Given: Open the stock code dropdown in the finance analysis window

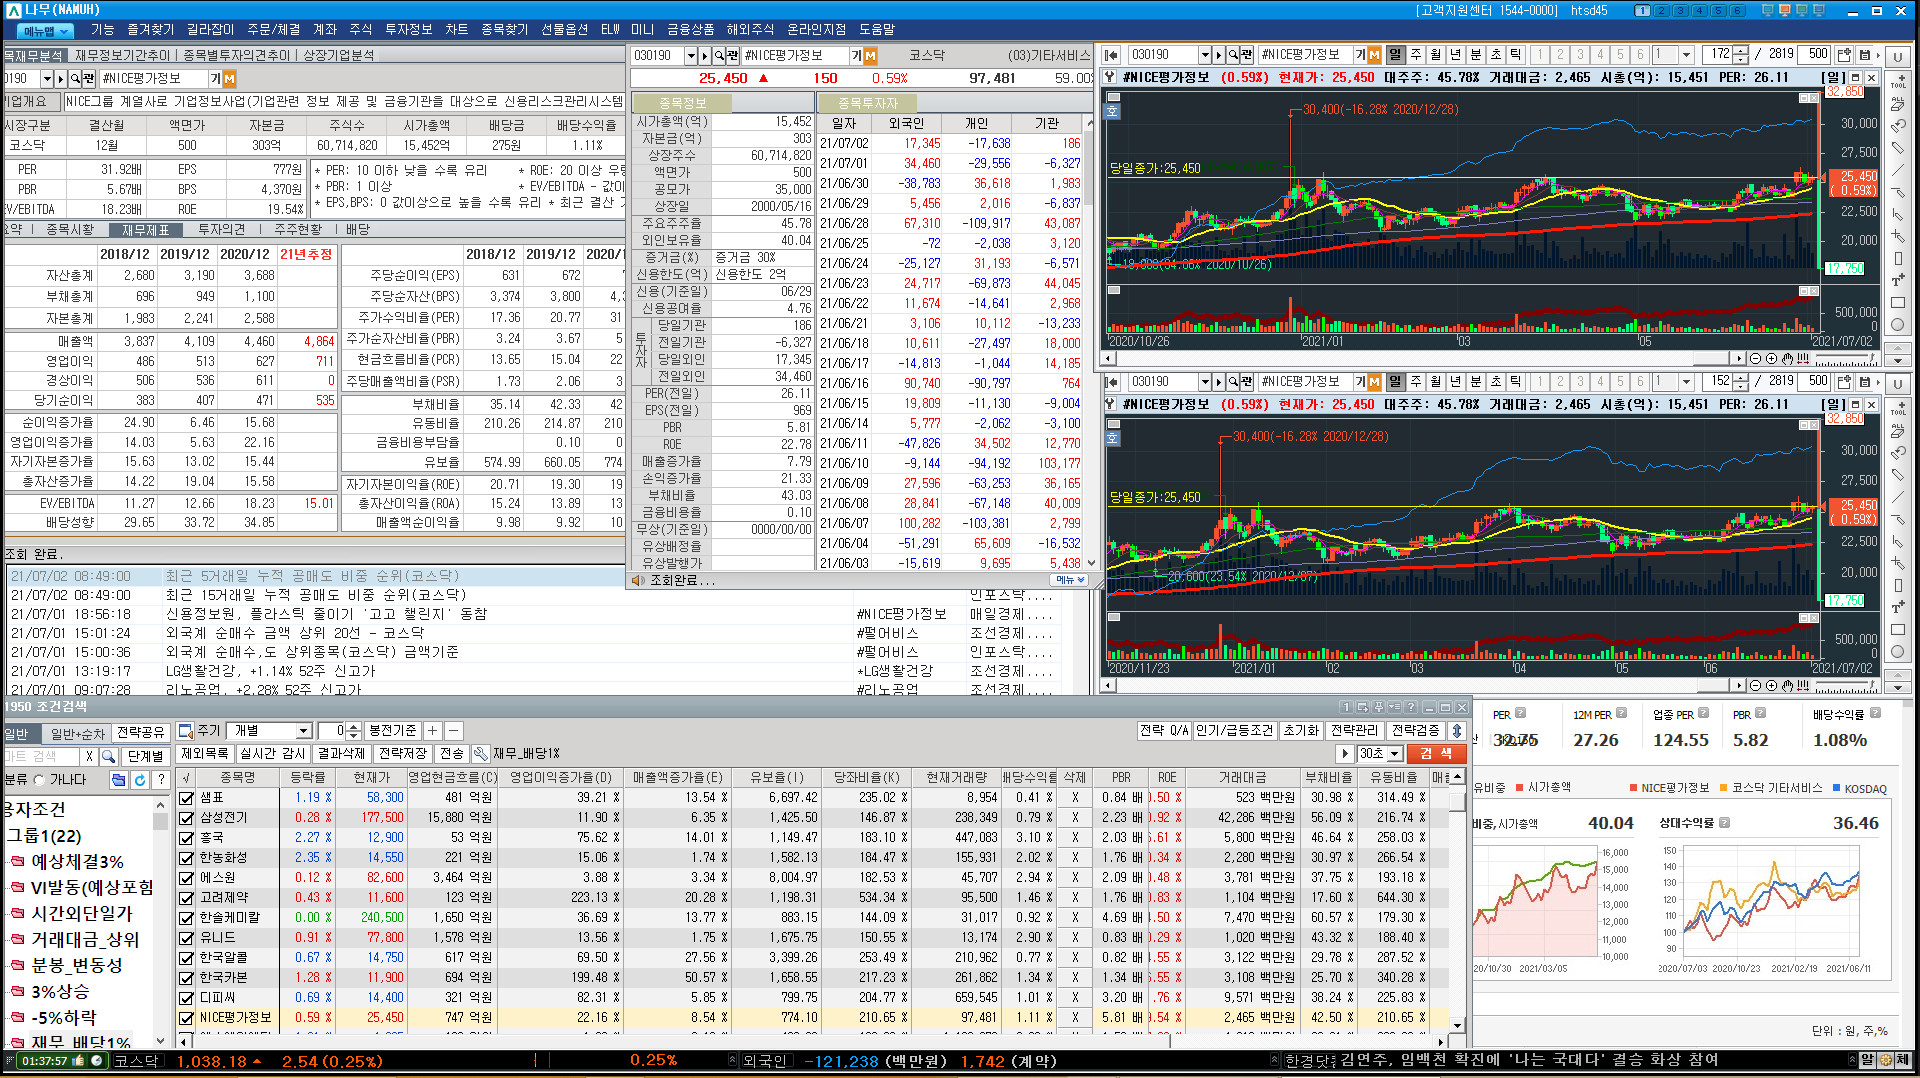Looking at the screenshot, I should click(47, 78).
